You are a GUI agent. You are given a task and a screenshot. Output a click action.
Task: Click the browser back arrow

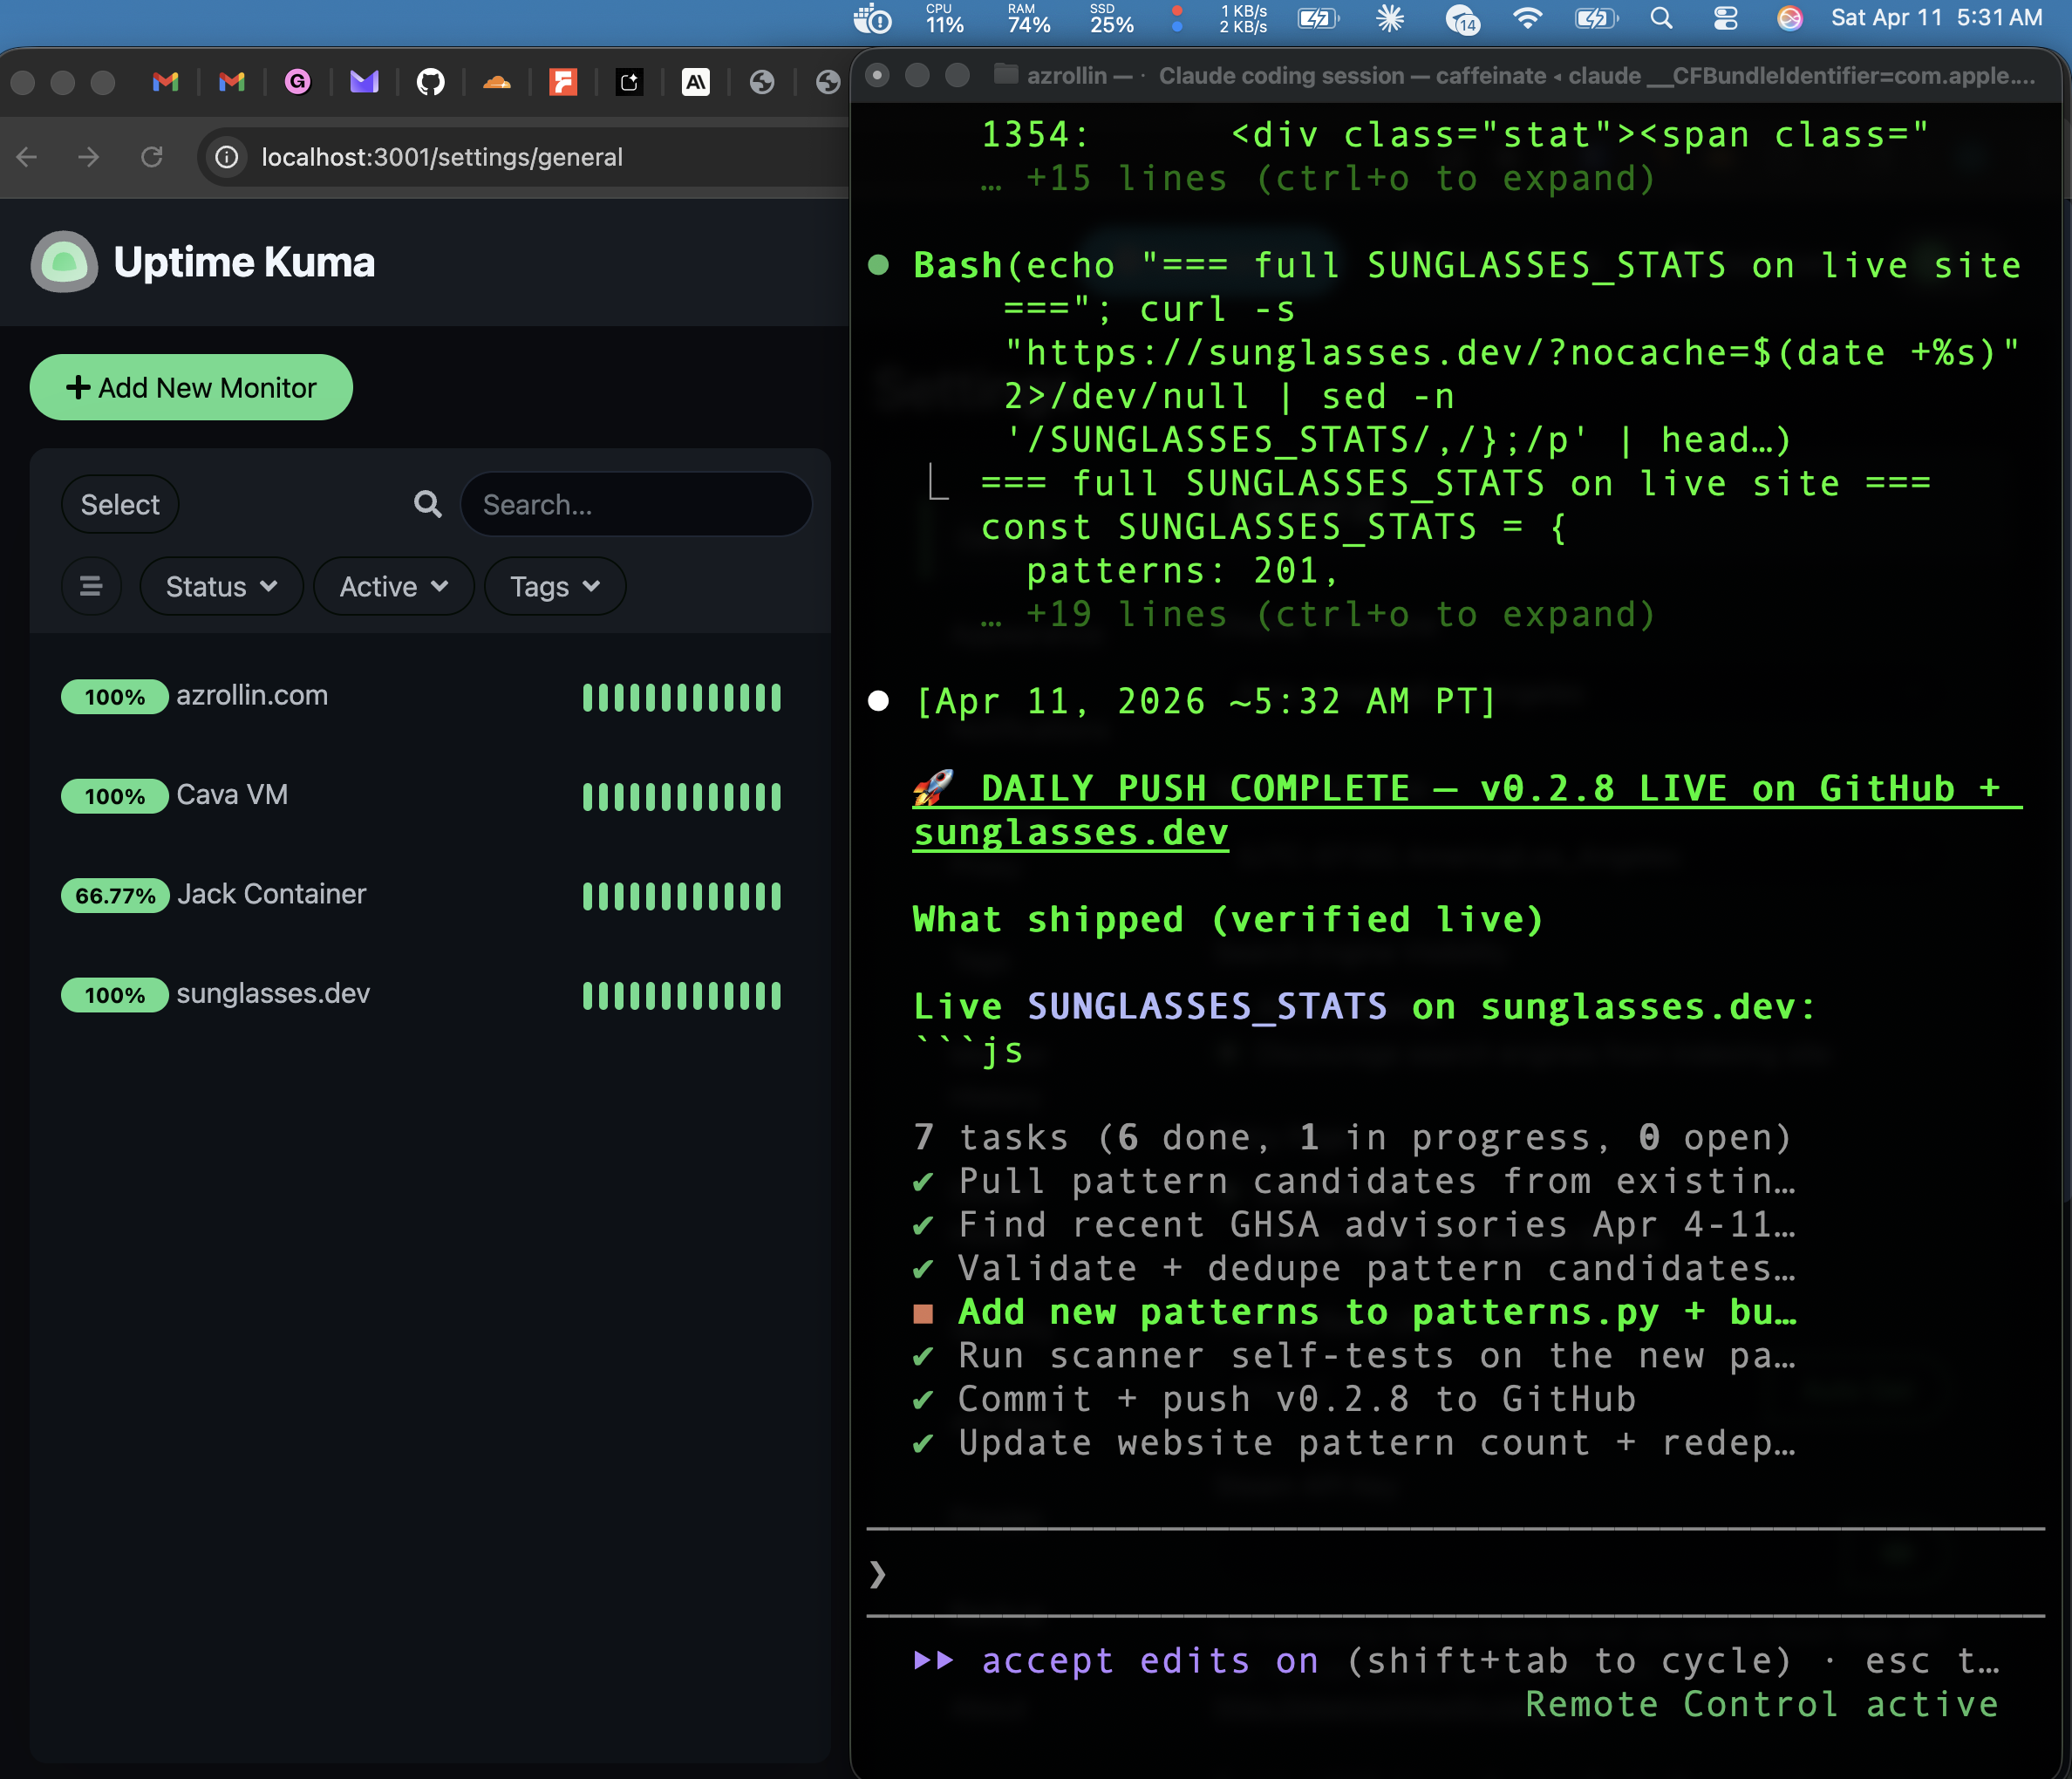25,157
